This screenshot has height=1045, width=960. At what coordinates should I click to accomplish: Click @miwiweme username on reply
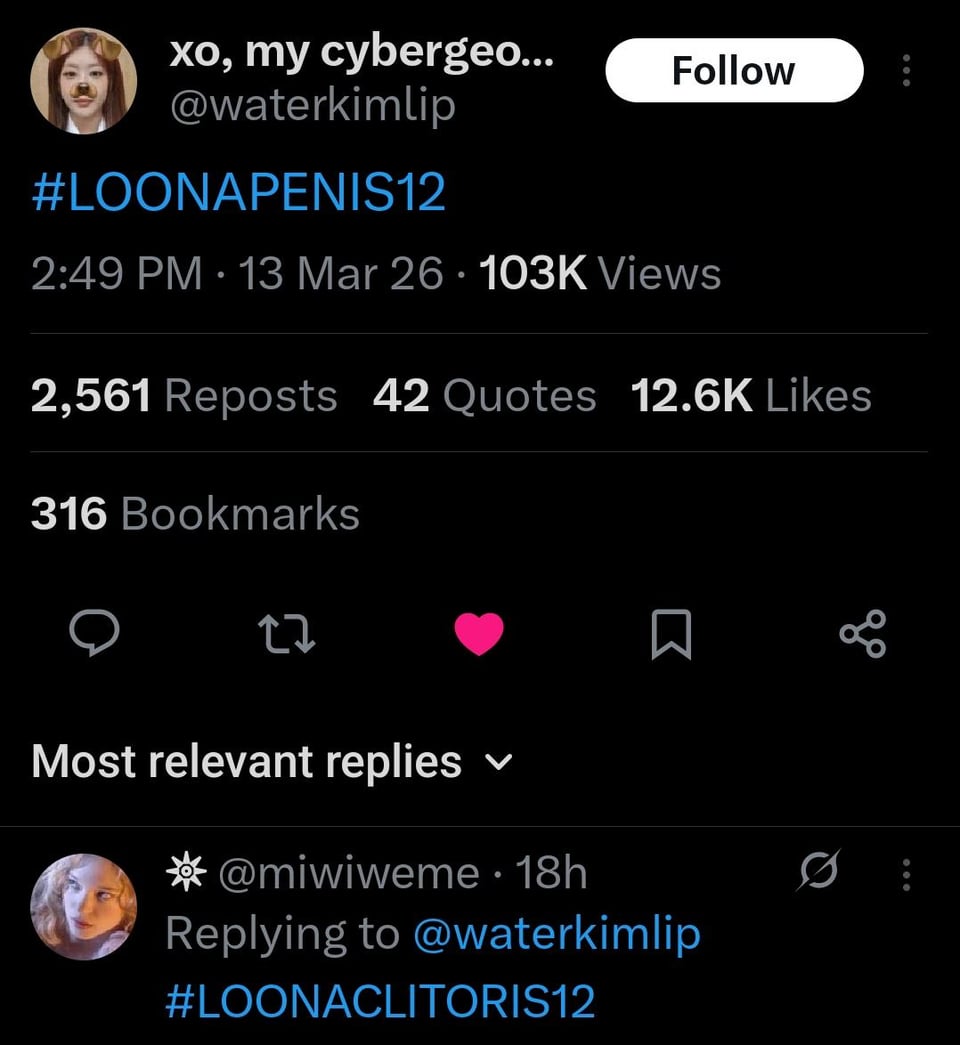coord(347,874)
